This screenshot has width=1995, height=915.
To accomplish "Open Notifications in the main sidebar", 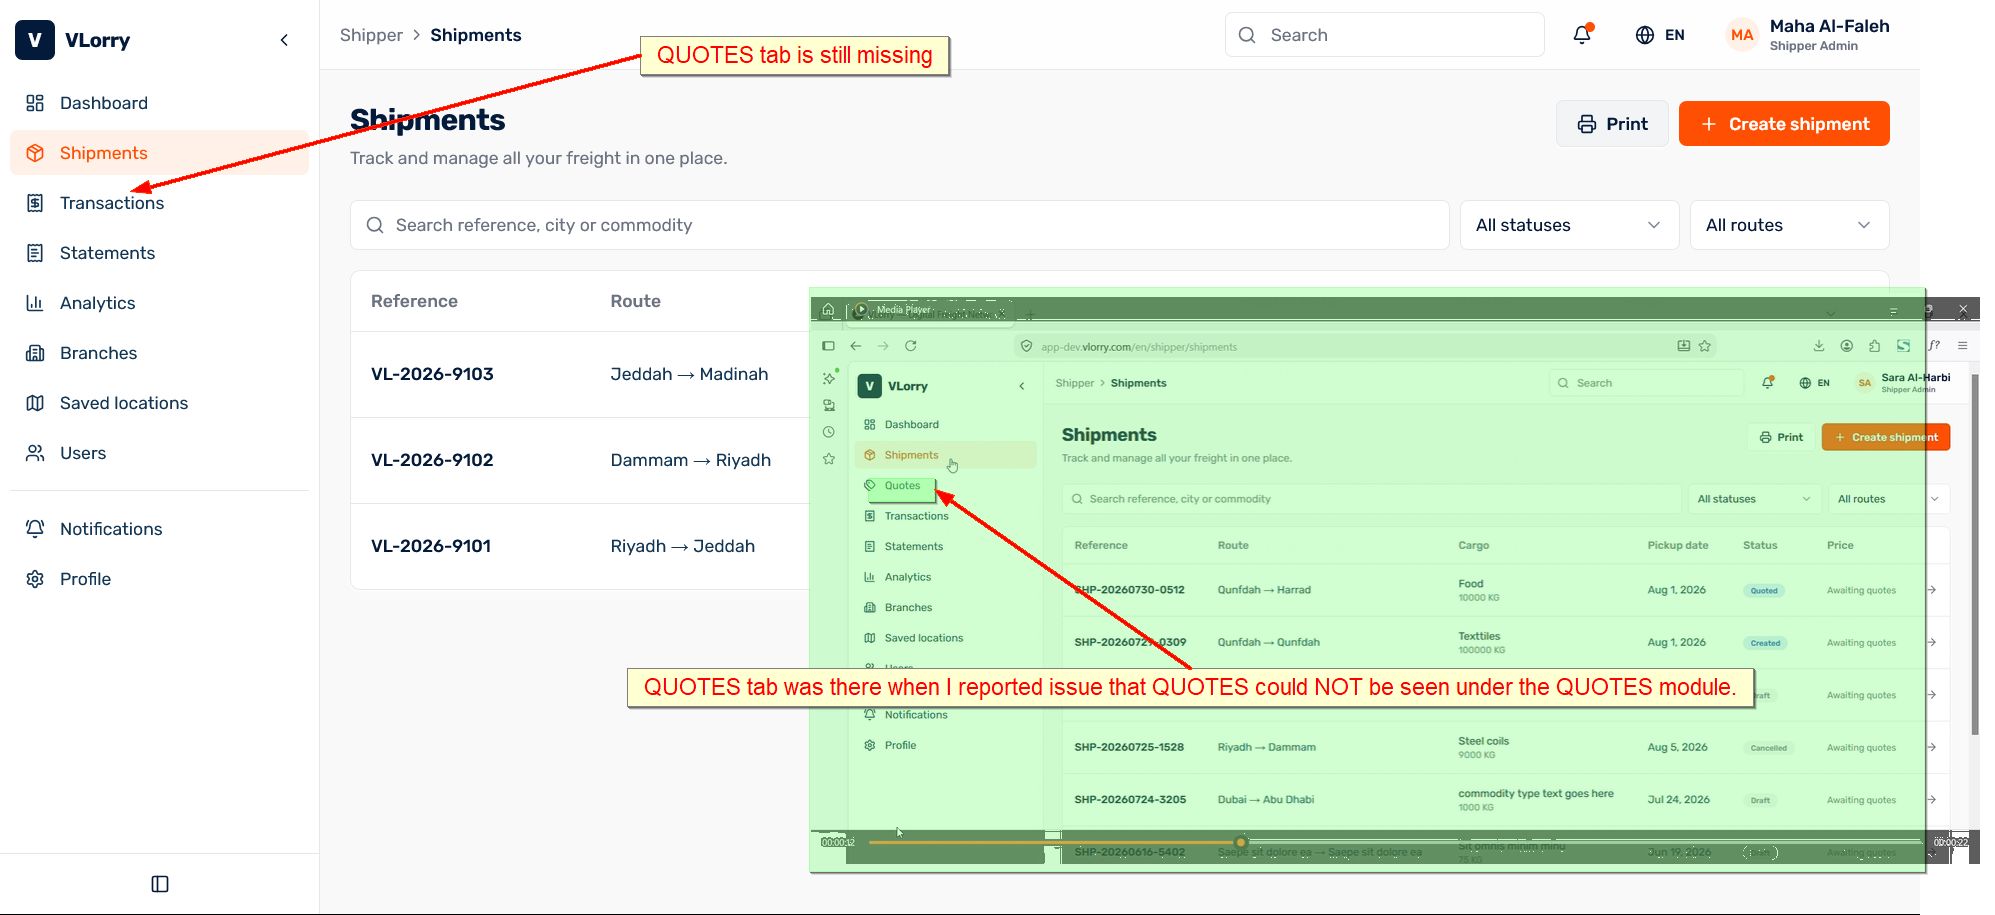I will (159, 529).
